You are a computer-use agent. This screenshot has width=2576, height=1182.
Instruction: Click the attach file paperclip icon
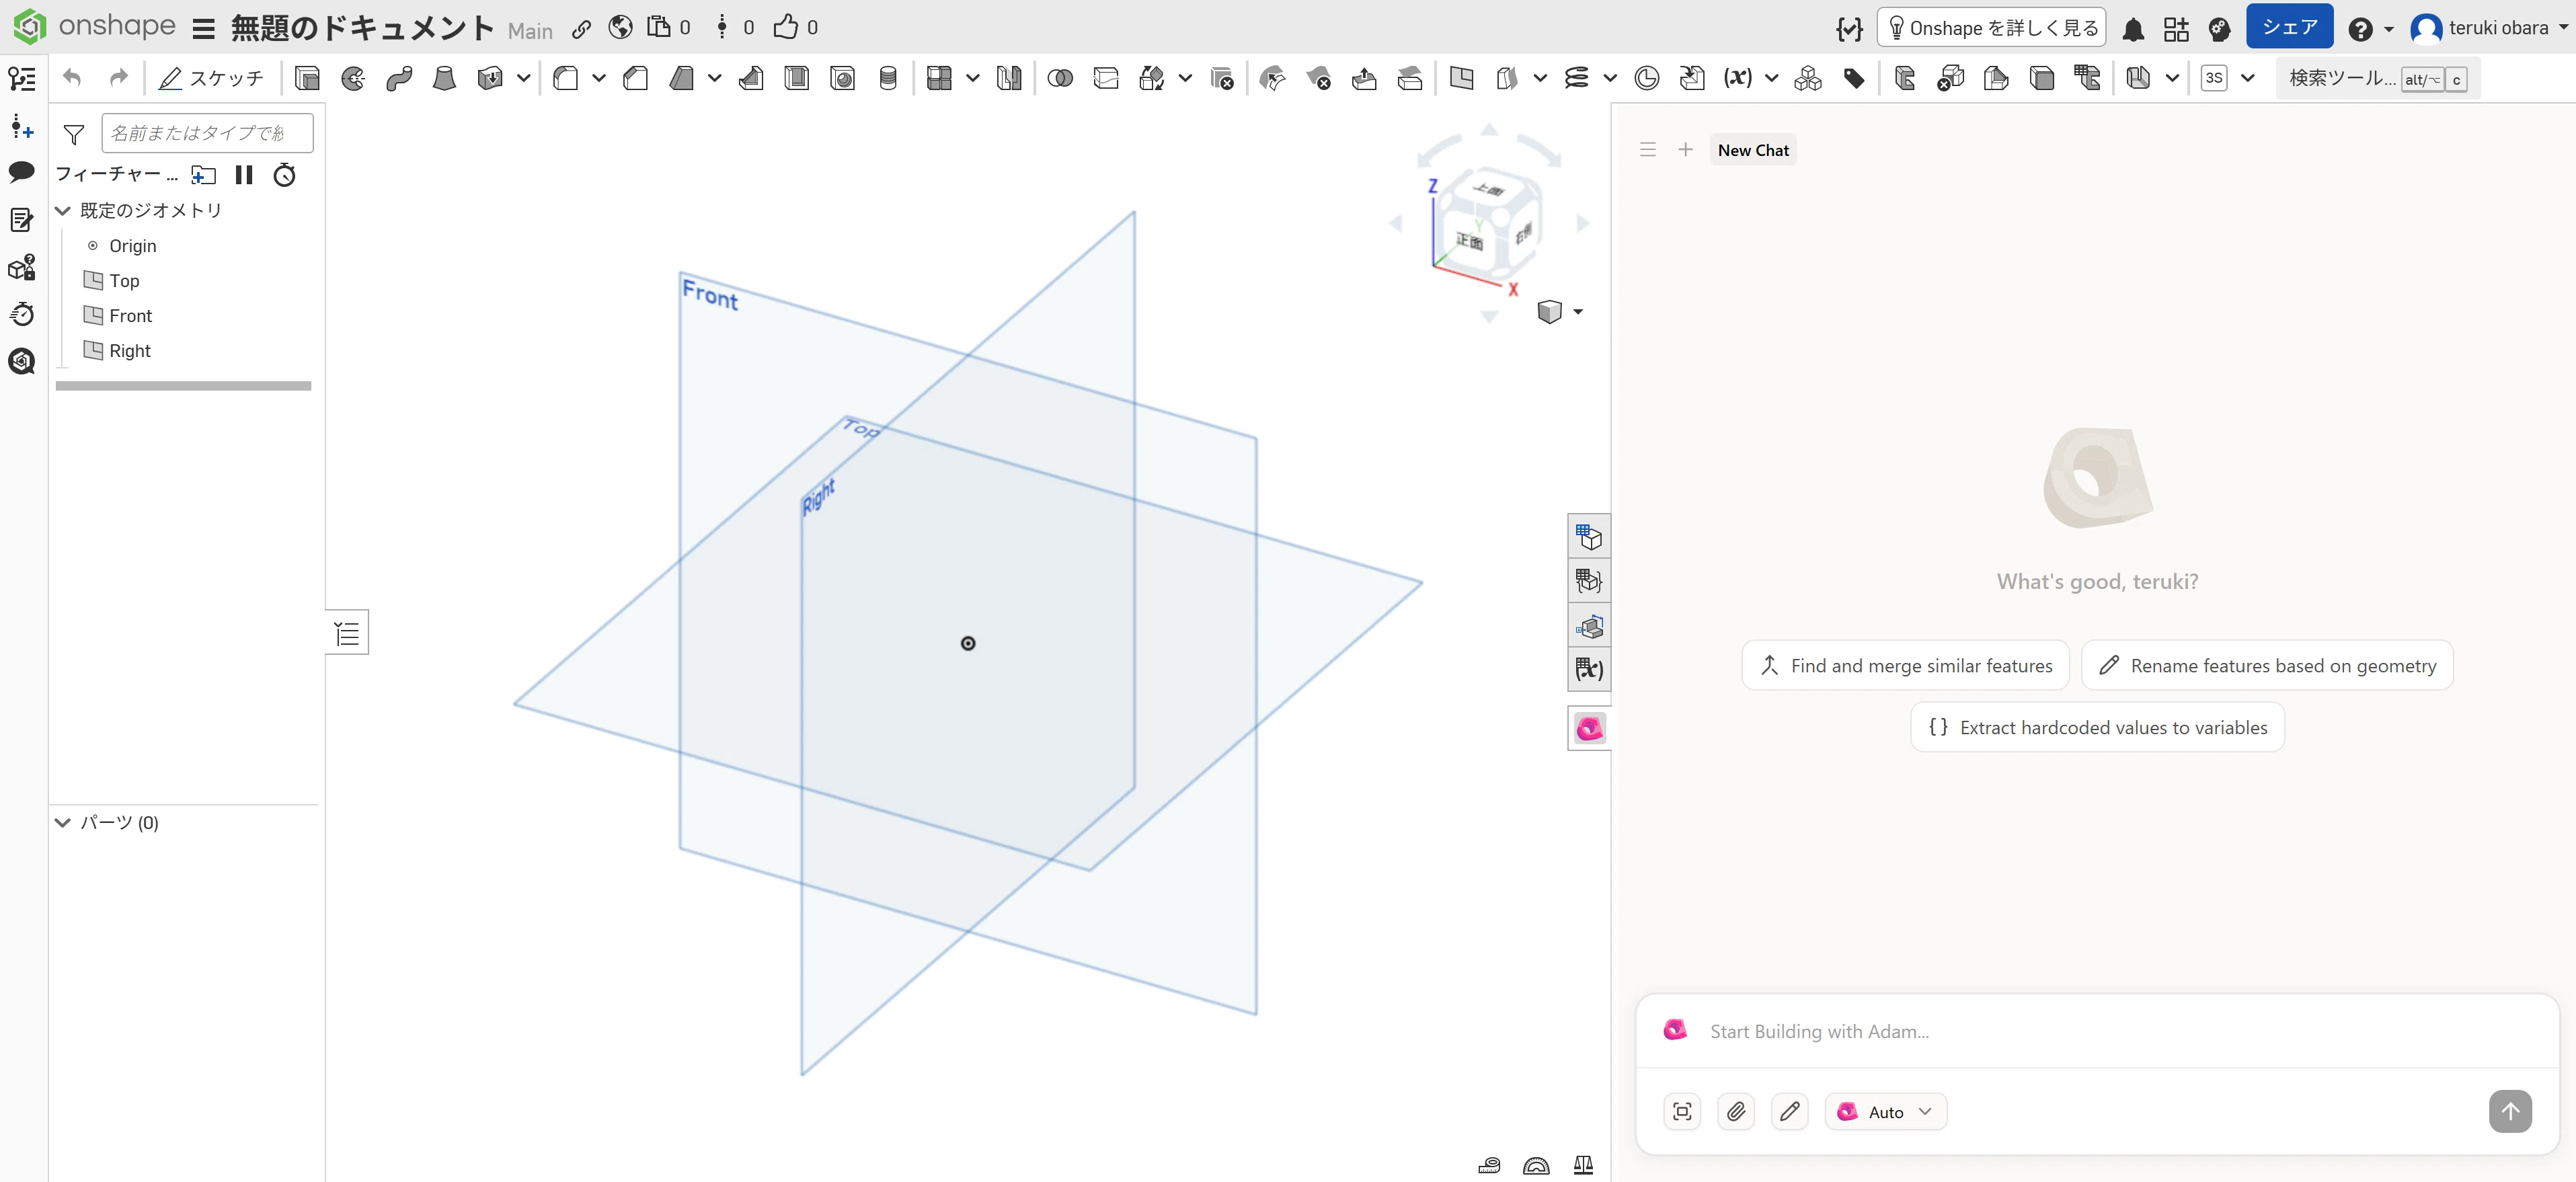(1736, 1111)
